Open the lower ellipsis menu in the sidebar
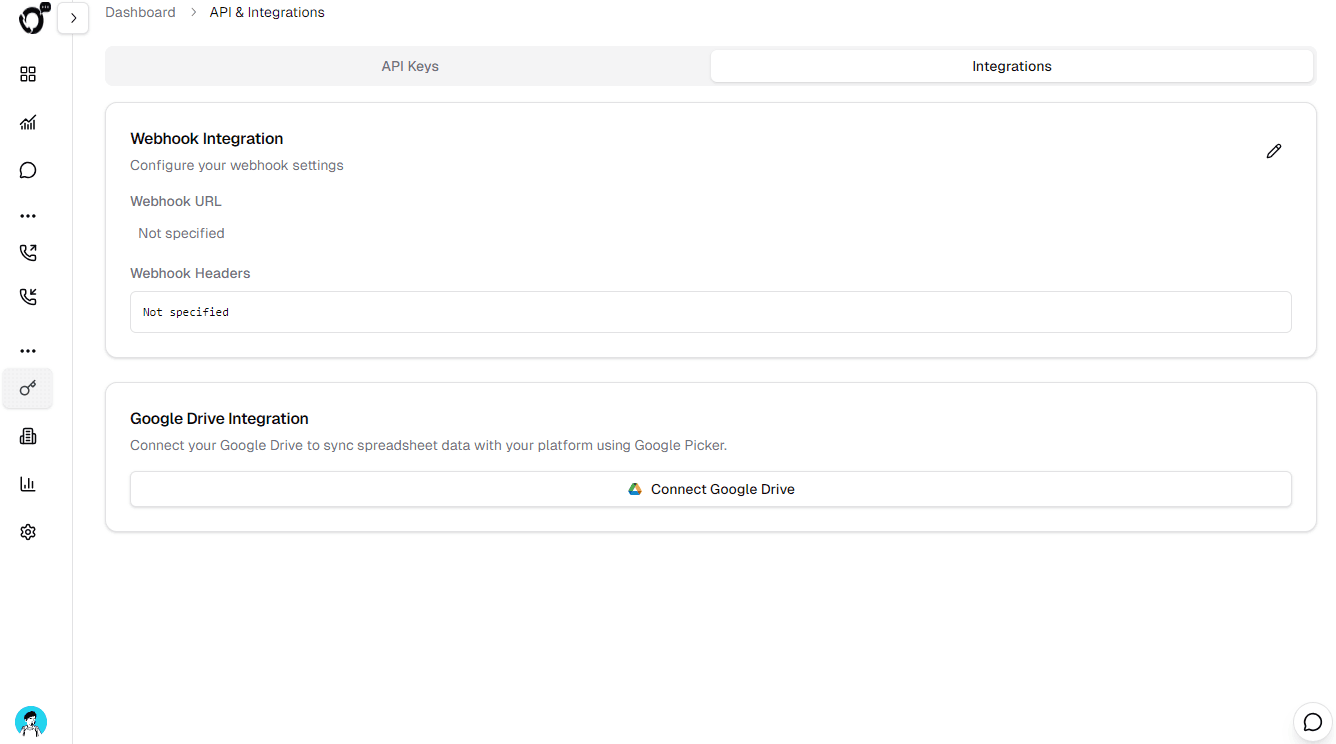This screenshot has height=744, width=1336. point(27,350)
